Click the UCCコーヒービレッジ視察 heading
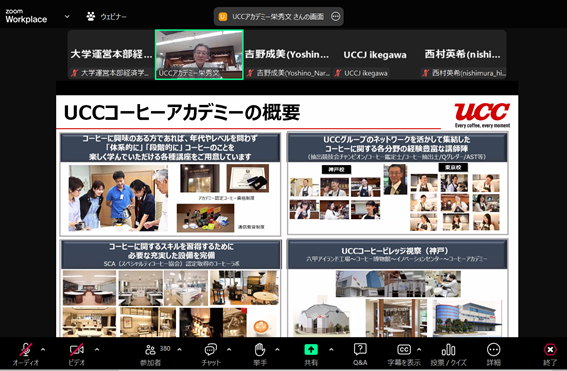 pos(395,251)
